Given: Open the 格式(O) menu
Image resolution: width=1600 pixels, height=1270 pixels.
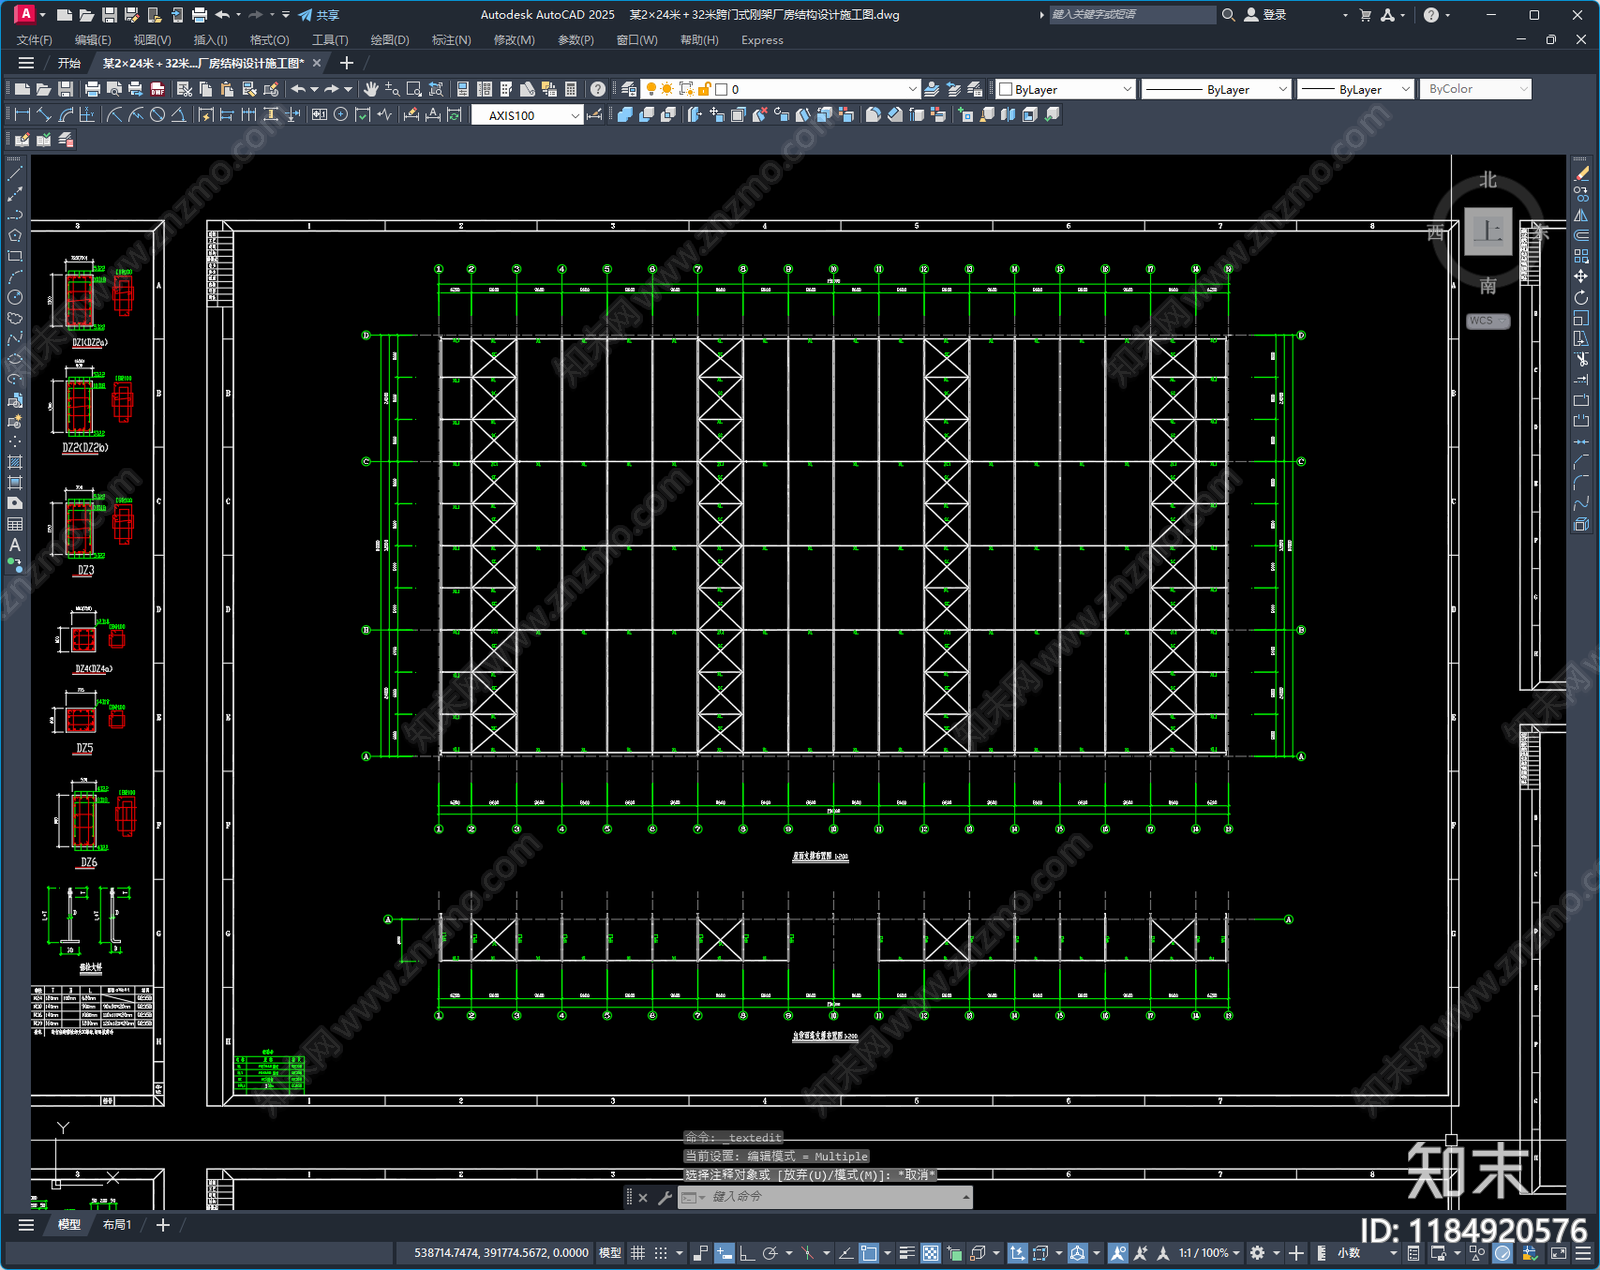Looking at the screenshot, I should coord(269,40).
